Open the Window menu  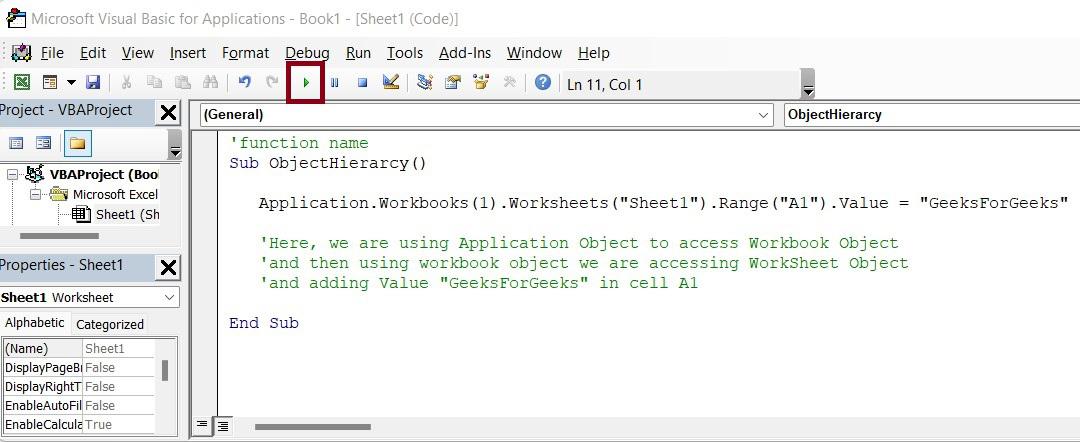(534, 53)
